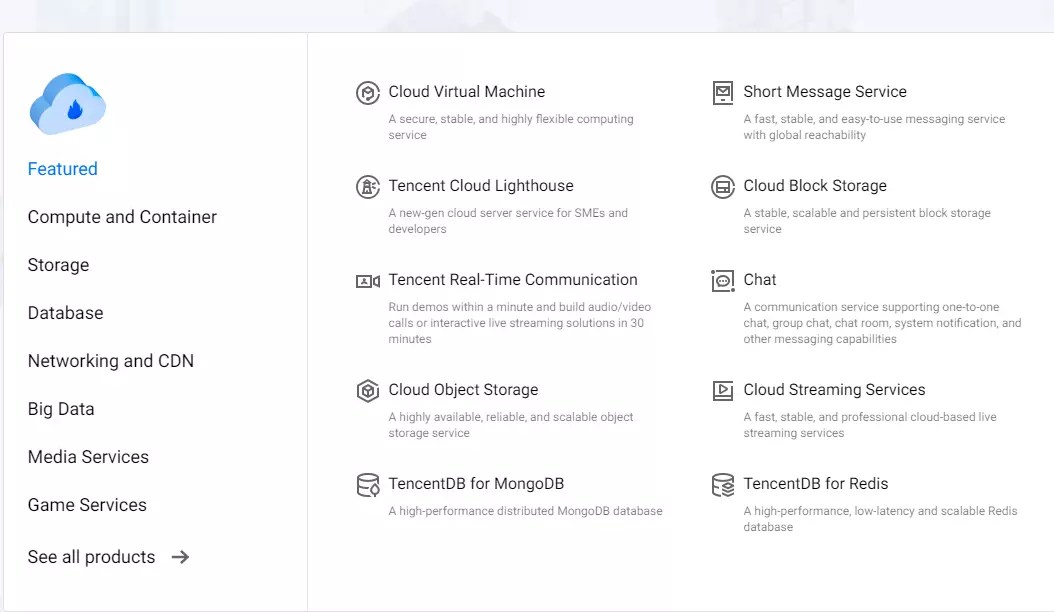Select the TencentDB for Redis stacked-disk icon
Viewport: 1054px width, 612px height.
tap(722, 483)
